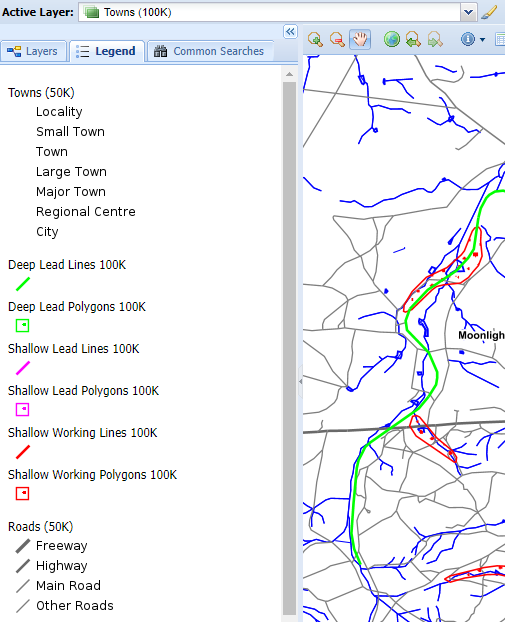This screenshot has width=505, height=622.
Task: Select the Zoom Out tool
Action: pyautogui.click(x=337, y=40)
